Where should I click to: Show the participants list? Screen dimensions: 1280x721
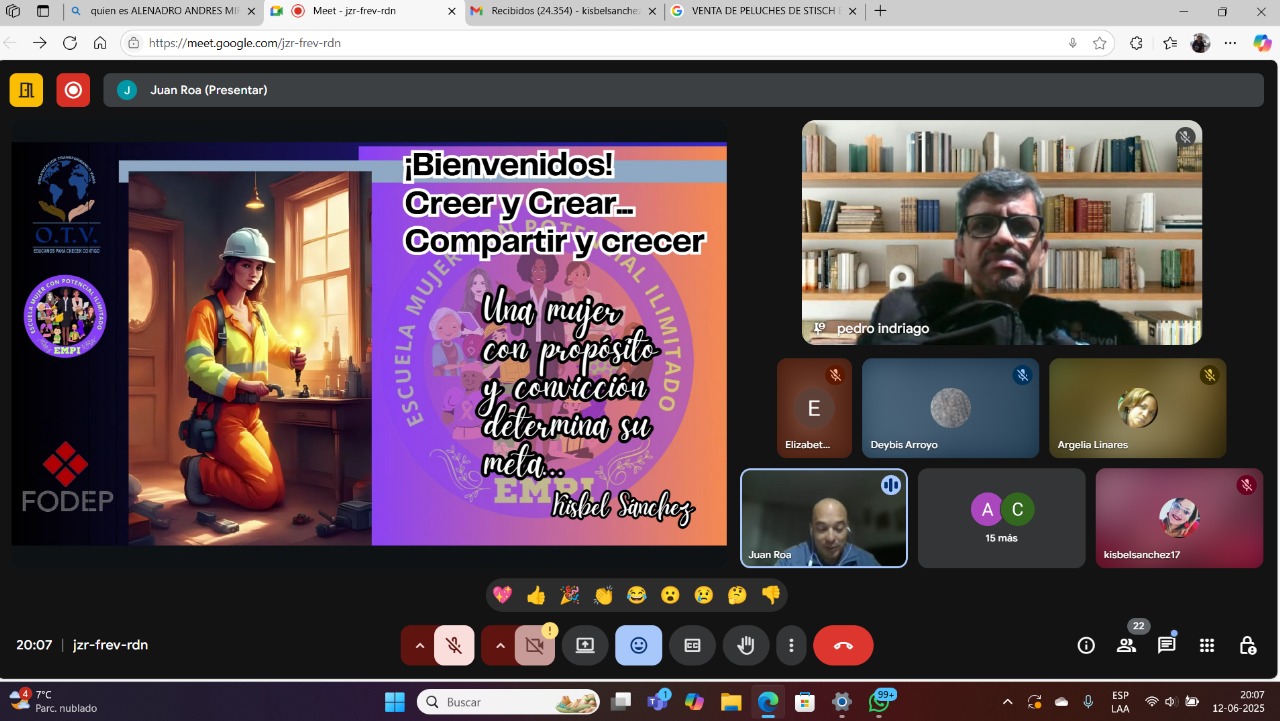coord(1127,646)
